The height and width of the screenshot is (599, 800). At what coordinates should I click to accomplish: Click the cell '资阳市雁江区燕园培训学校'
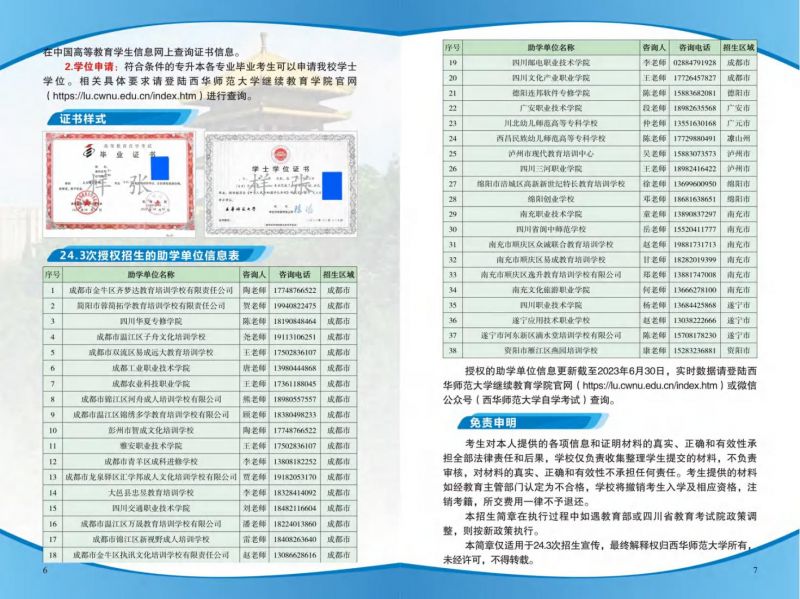click(x=551, y=351)
